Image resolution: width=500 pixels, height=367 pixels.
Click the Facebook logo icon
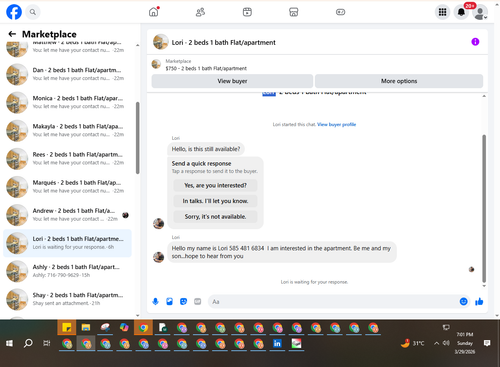click(x=14, y=12)
